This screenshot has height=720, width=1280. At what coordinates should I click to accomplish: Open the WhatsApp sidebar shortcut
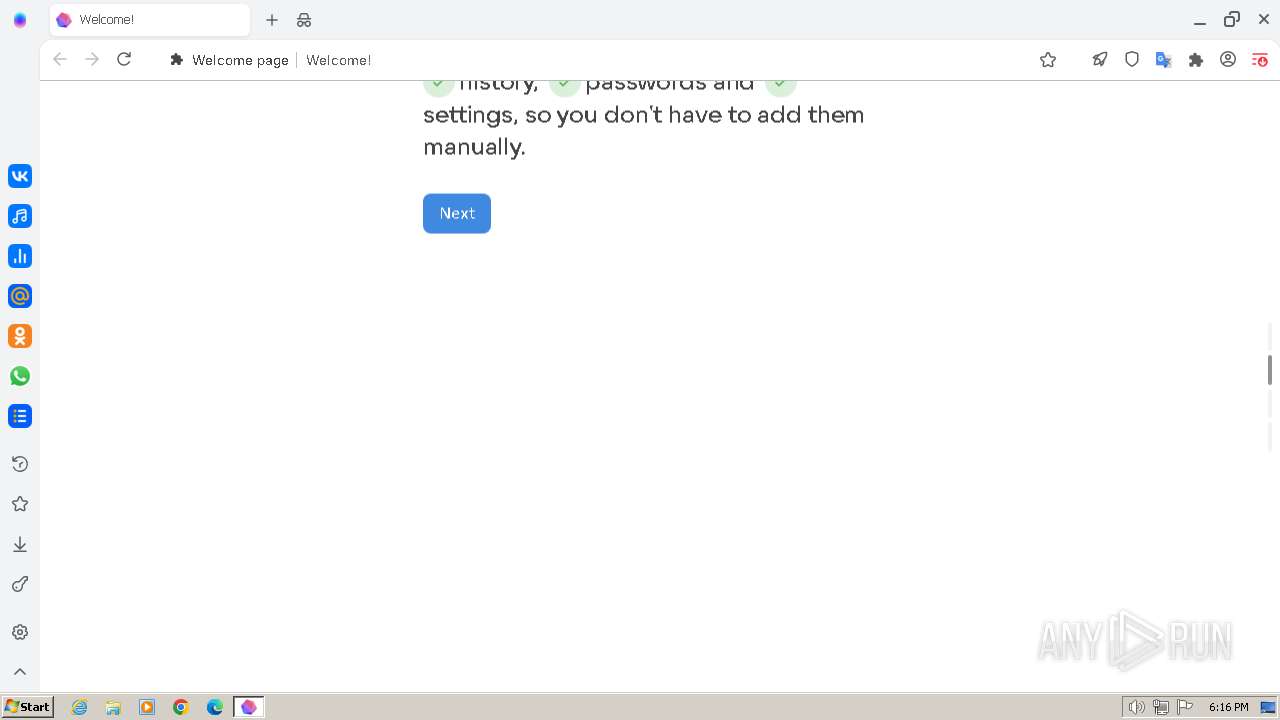point(20,376)
